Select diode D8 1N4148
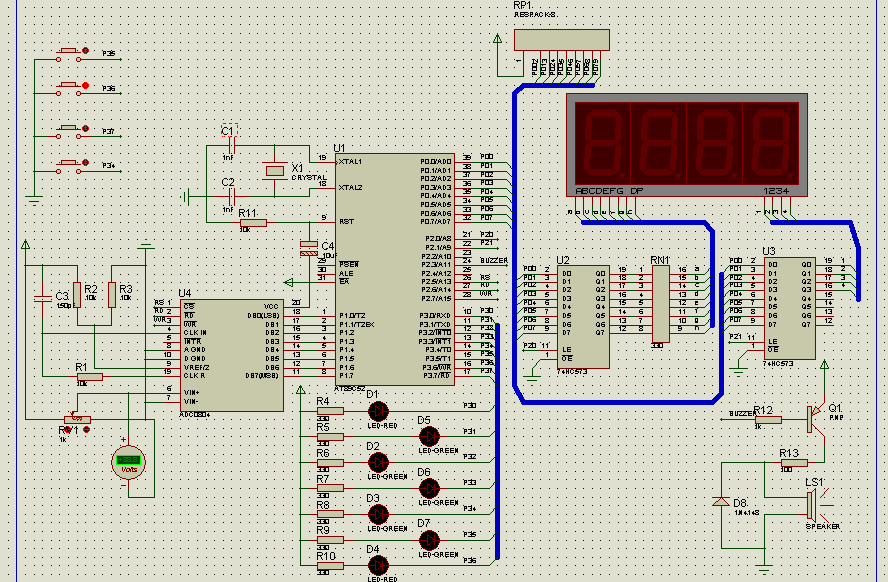 point(721,502)
